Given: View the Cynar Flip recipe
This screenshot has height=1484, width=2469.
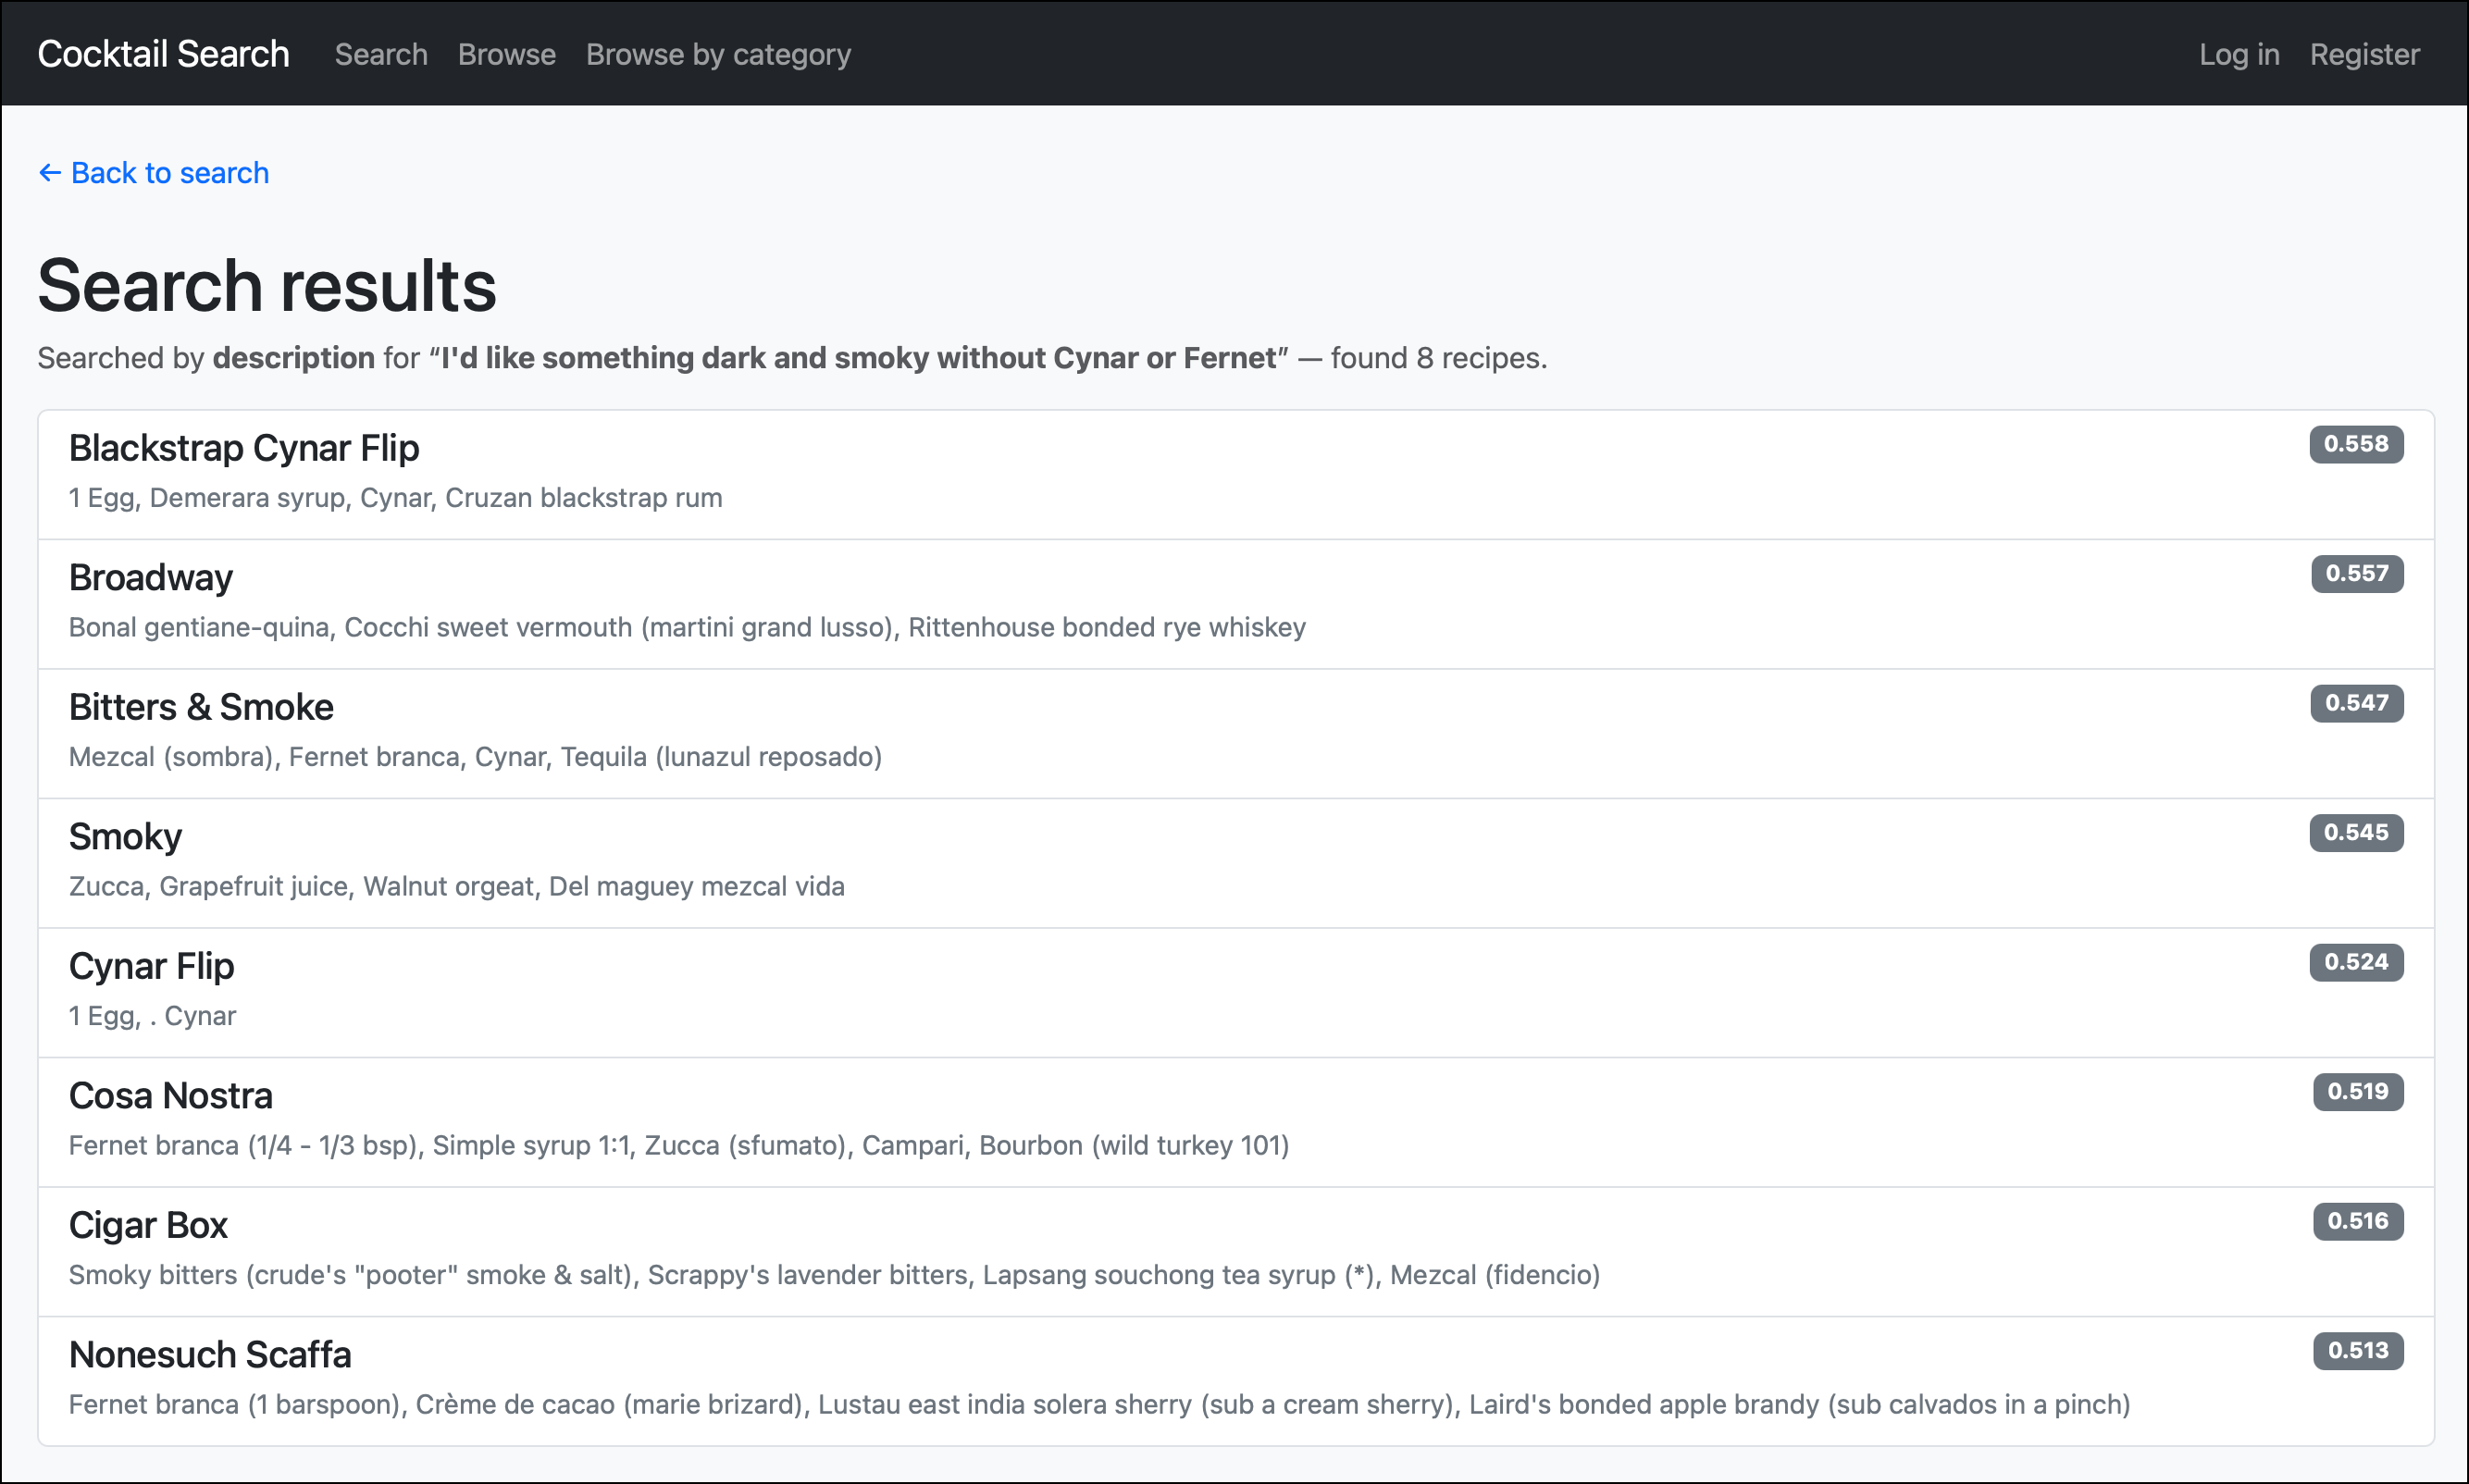Looking at the screenshot, I should [x=151, y=966].
